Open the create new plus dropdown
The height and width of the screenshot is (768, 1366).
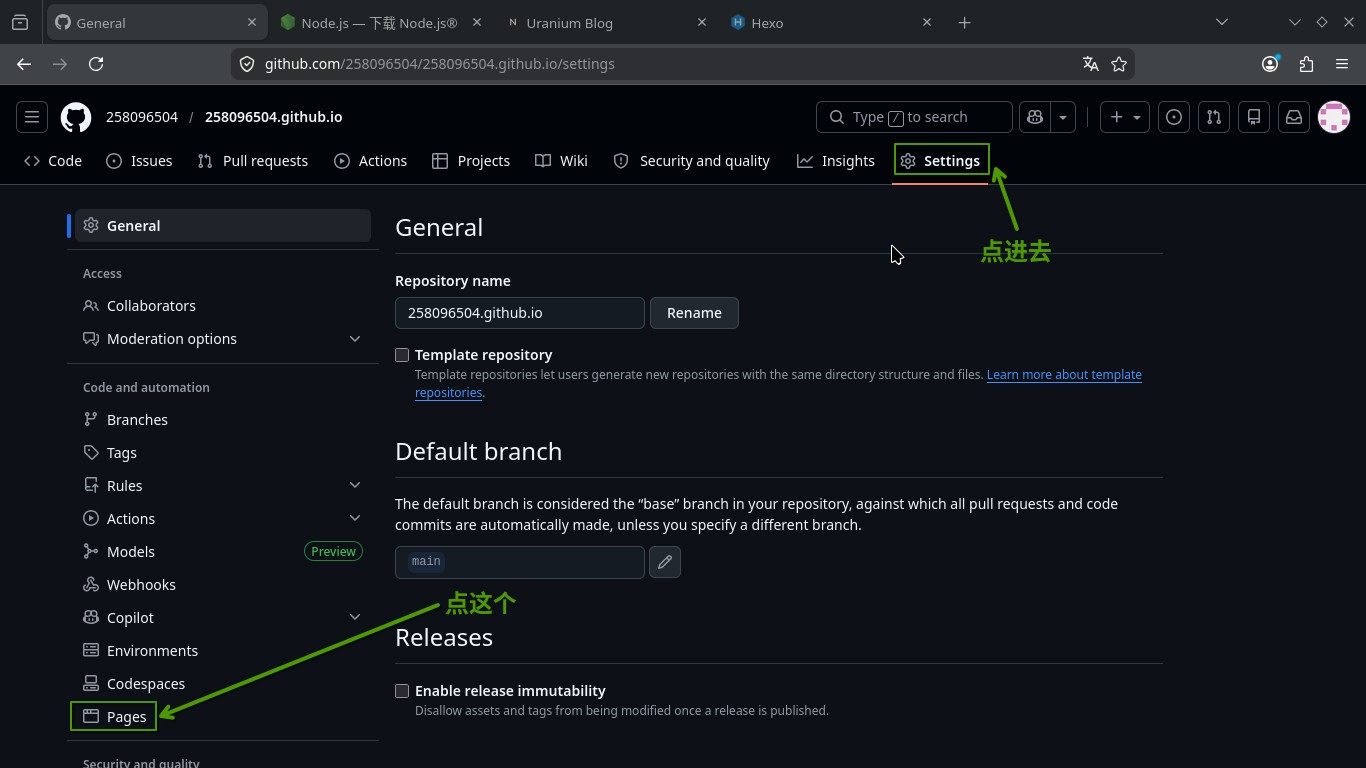[x=1125, y=117]
